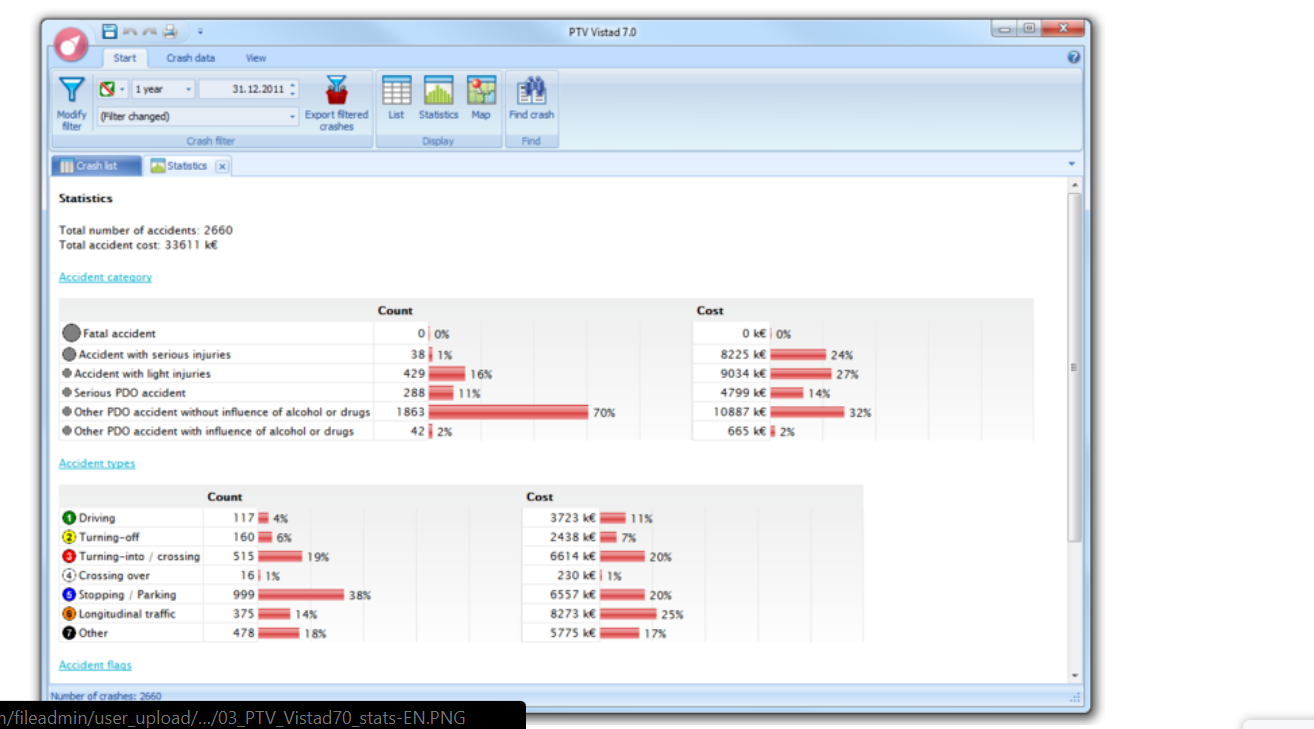Image resolution: width=1314 pixels, height=729 pixels.
Task: Open the round PTV Vistad application button
Action: [72, 44]
